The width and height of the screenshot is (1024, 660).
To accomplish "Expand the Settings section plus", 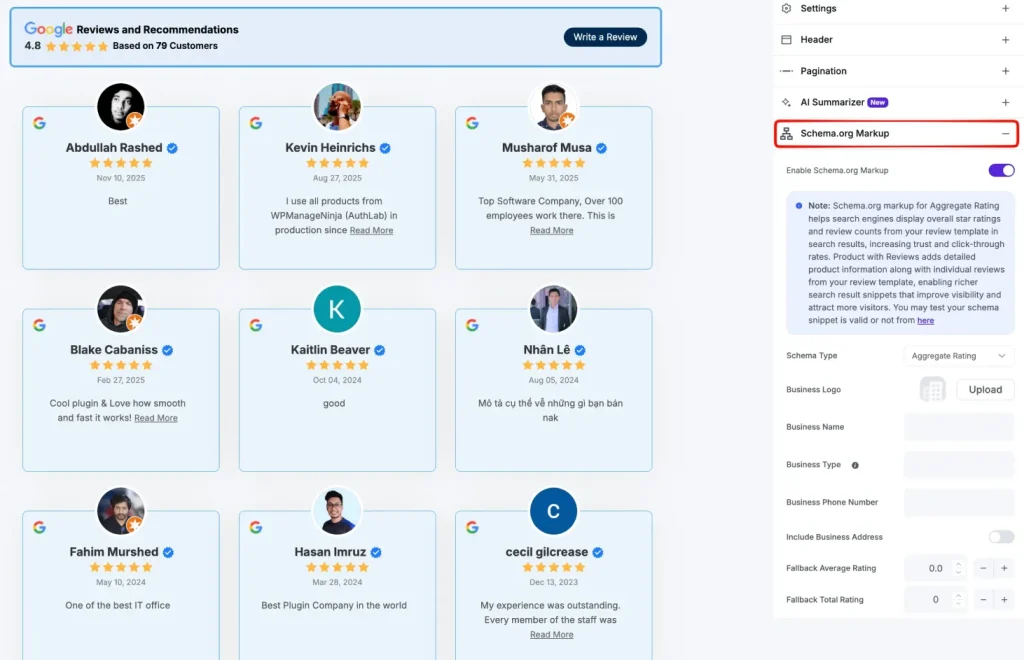I will pos(1005,8).
